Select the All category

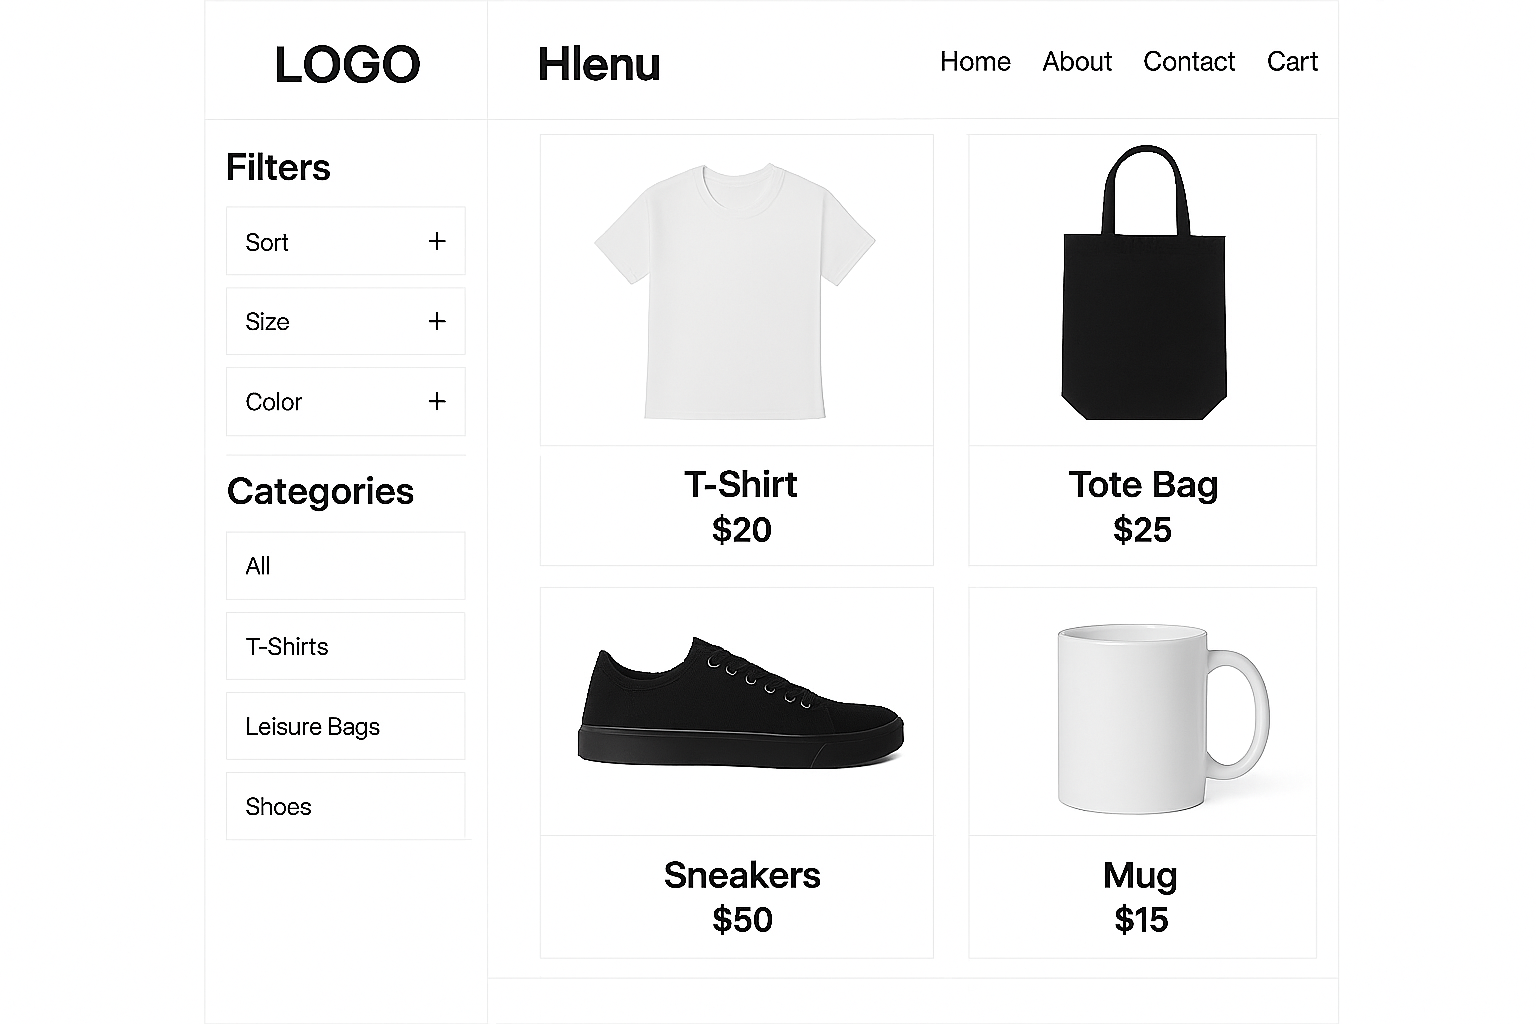coord(345,566)
